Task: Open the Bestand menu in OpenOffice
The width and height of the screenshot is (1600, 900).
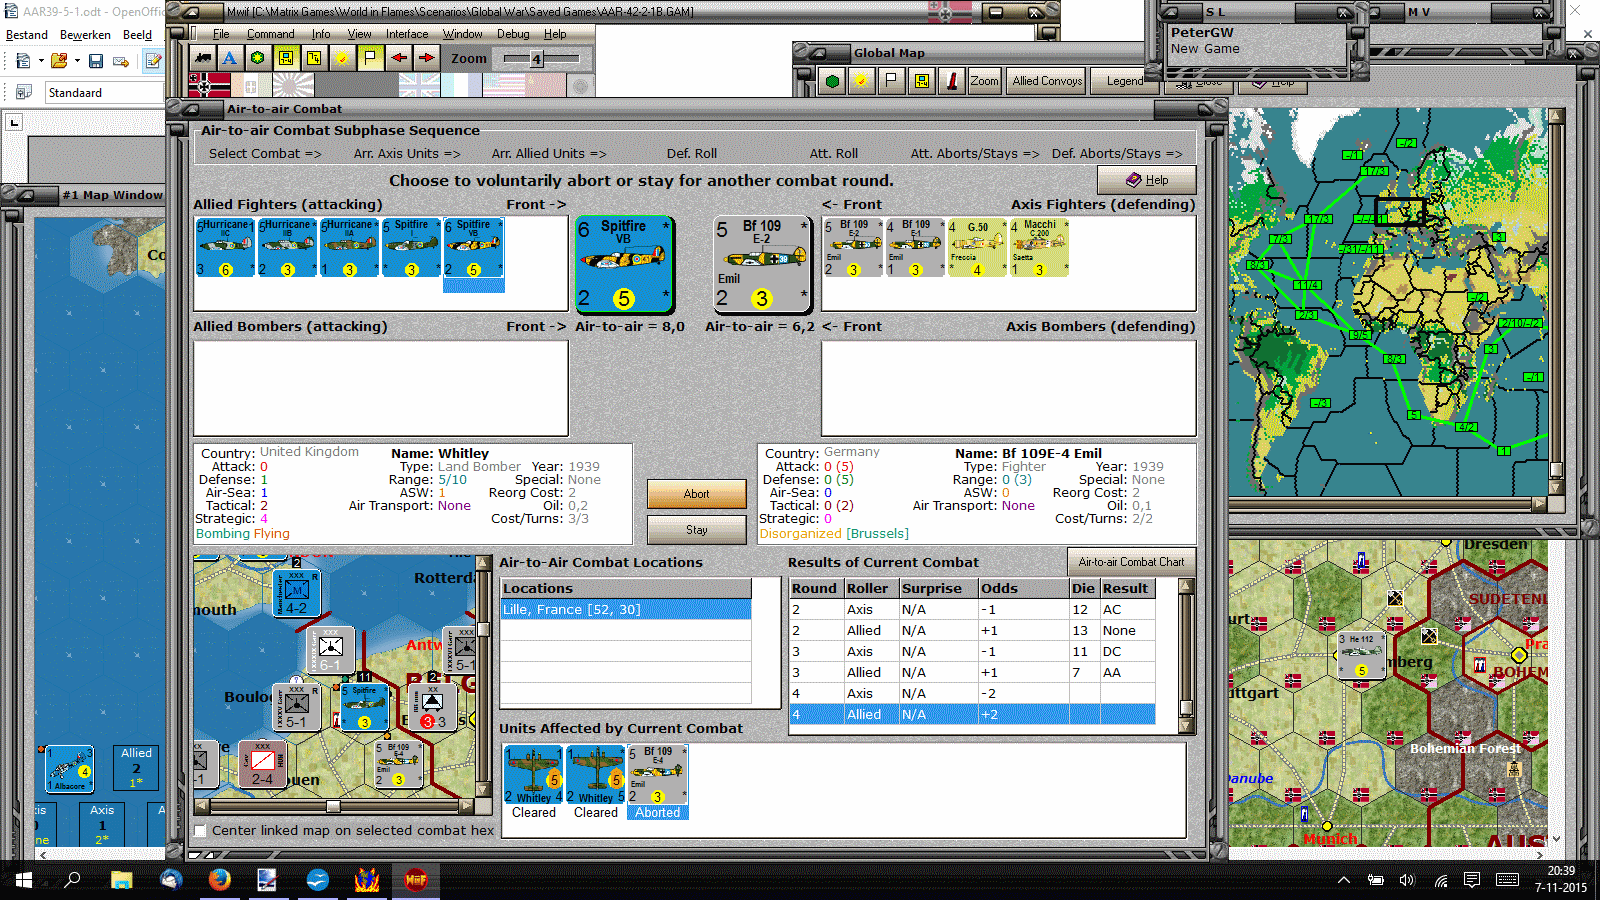Action: pos(27,35)
